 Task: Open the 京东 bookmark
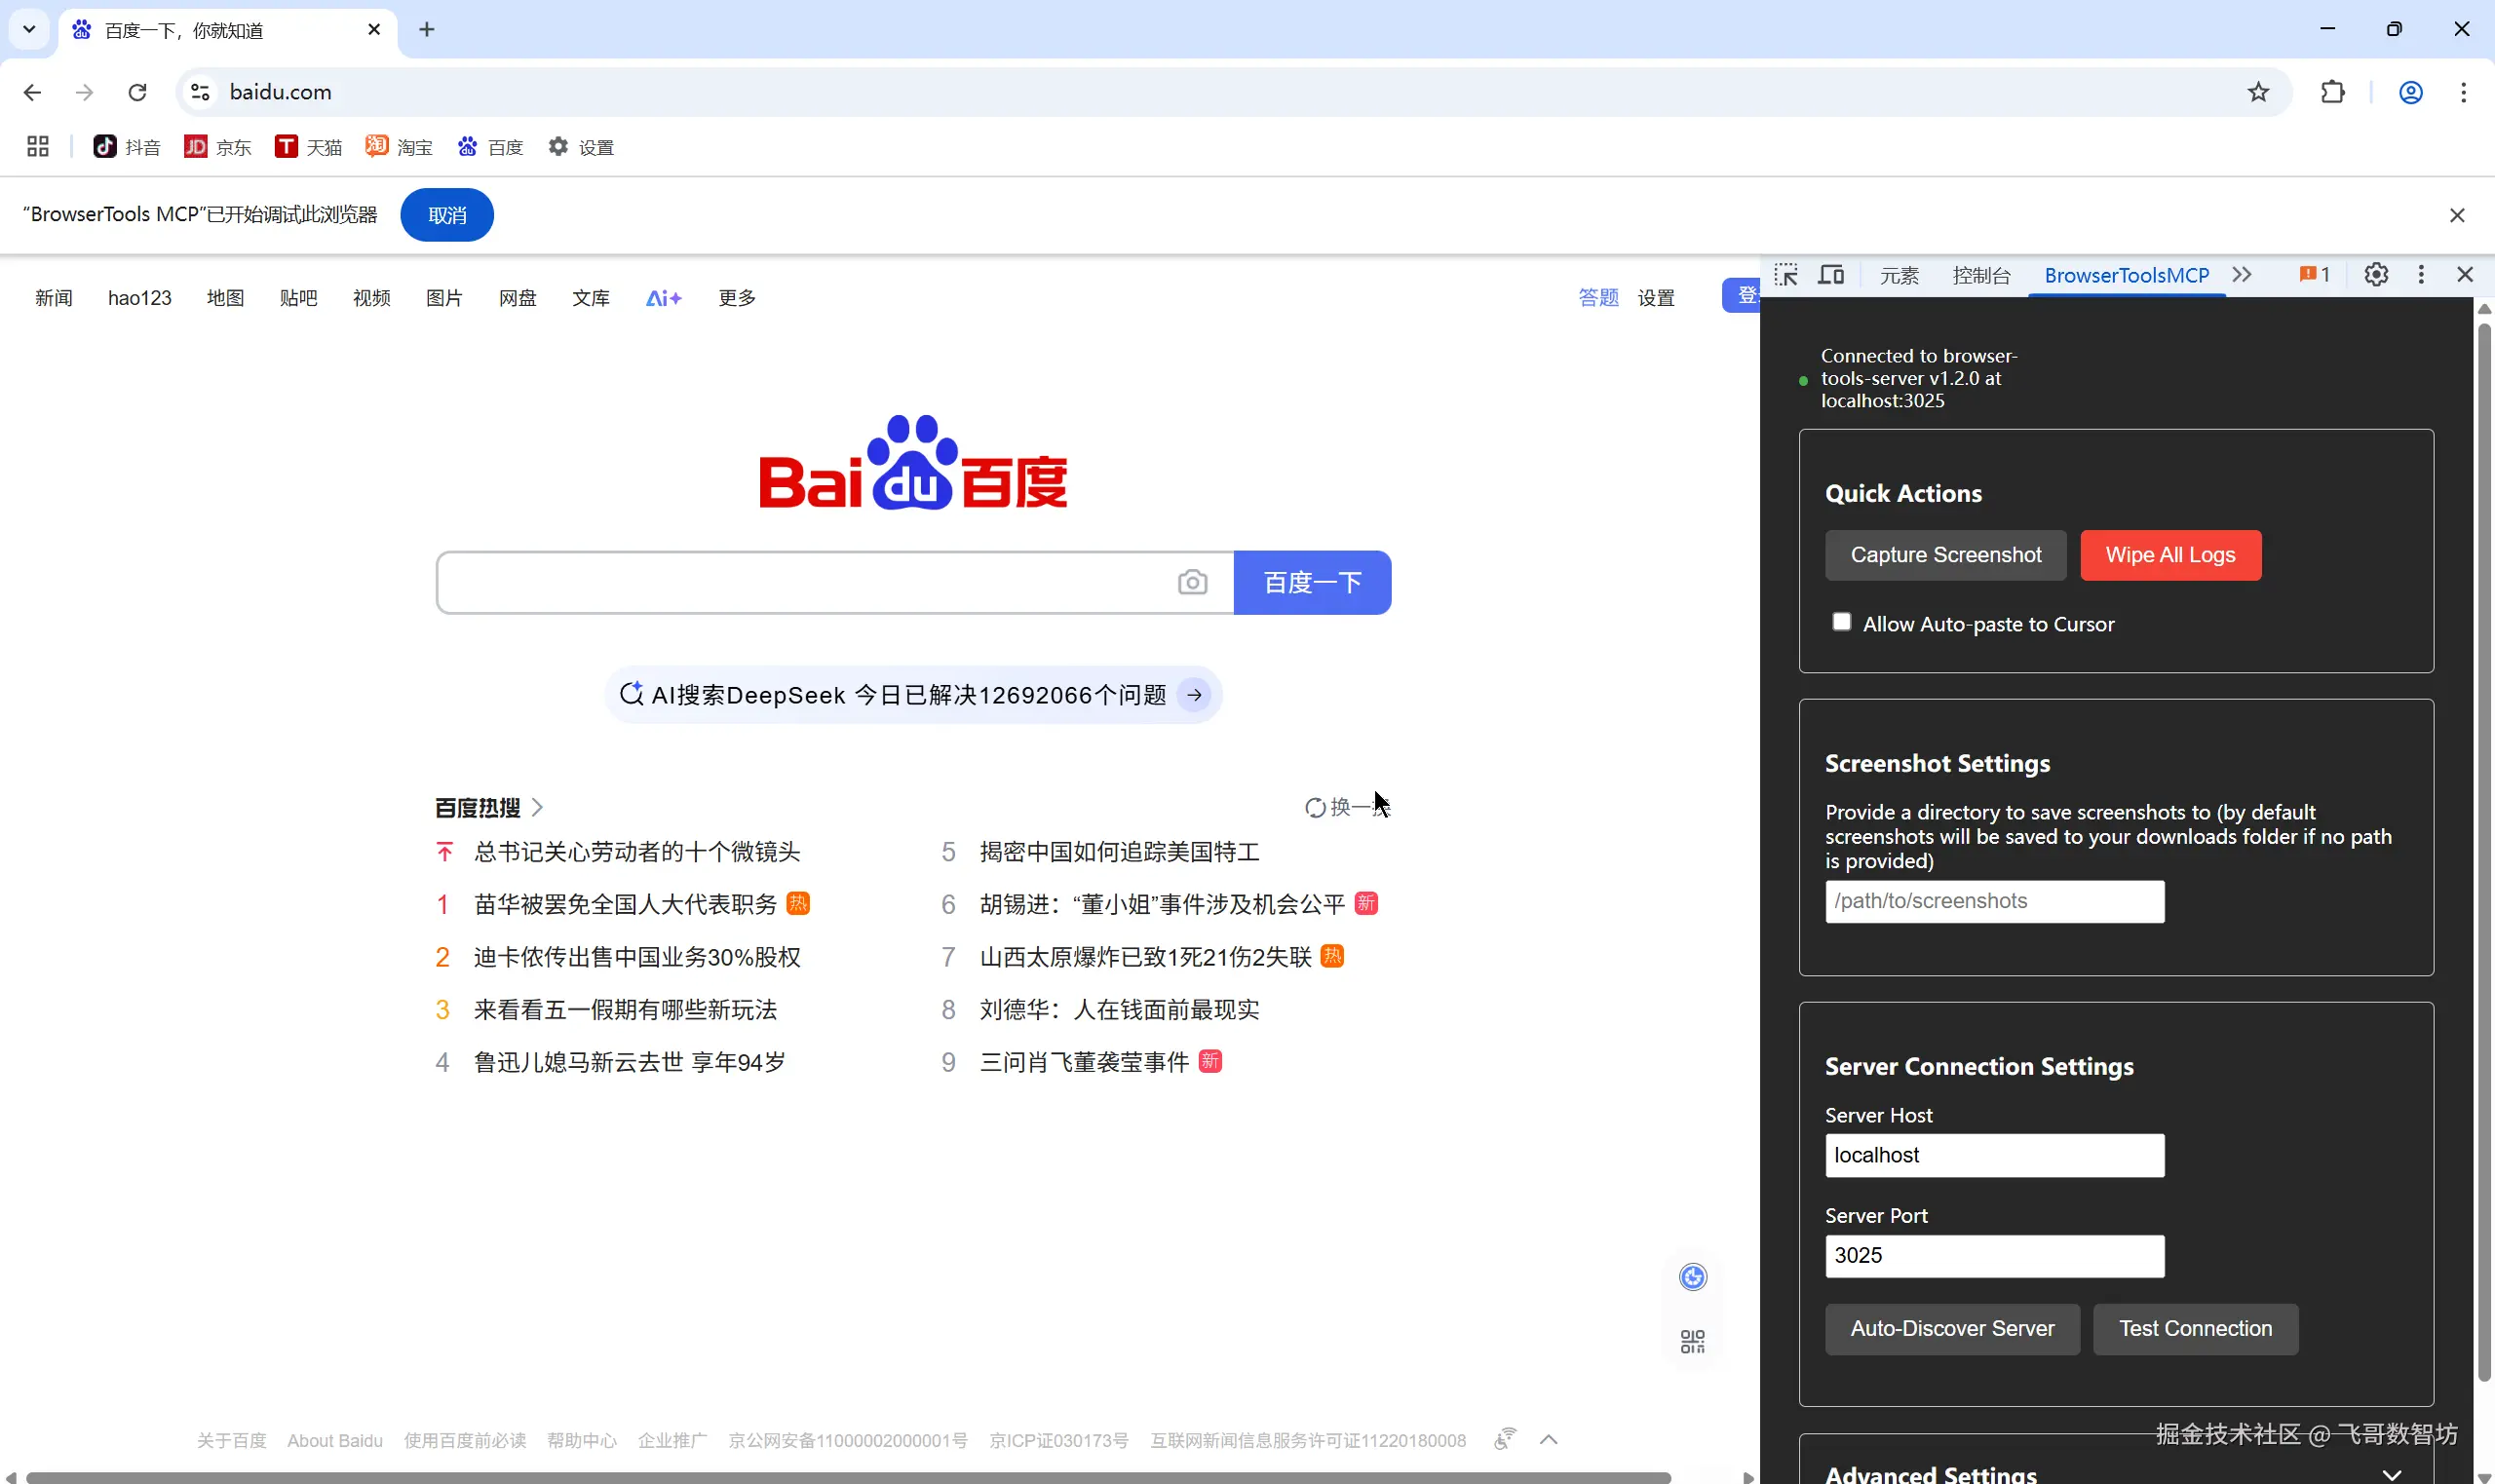(218, 147)
